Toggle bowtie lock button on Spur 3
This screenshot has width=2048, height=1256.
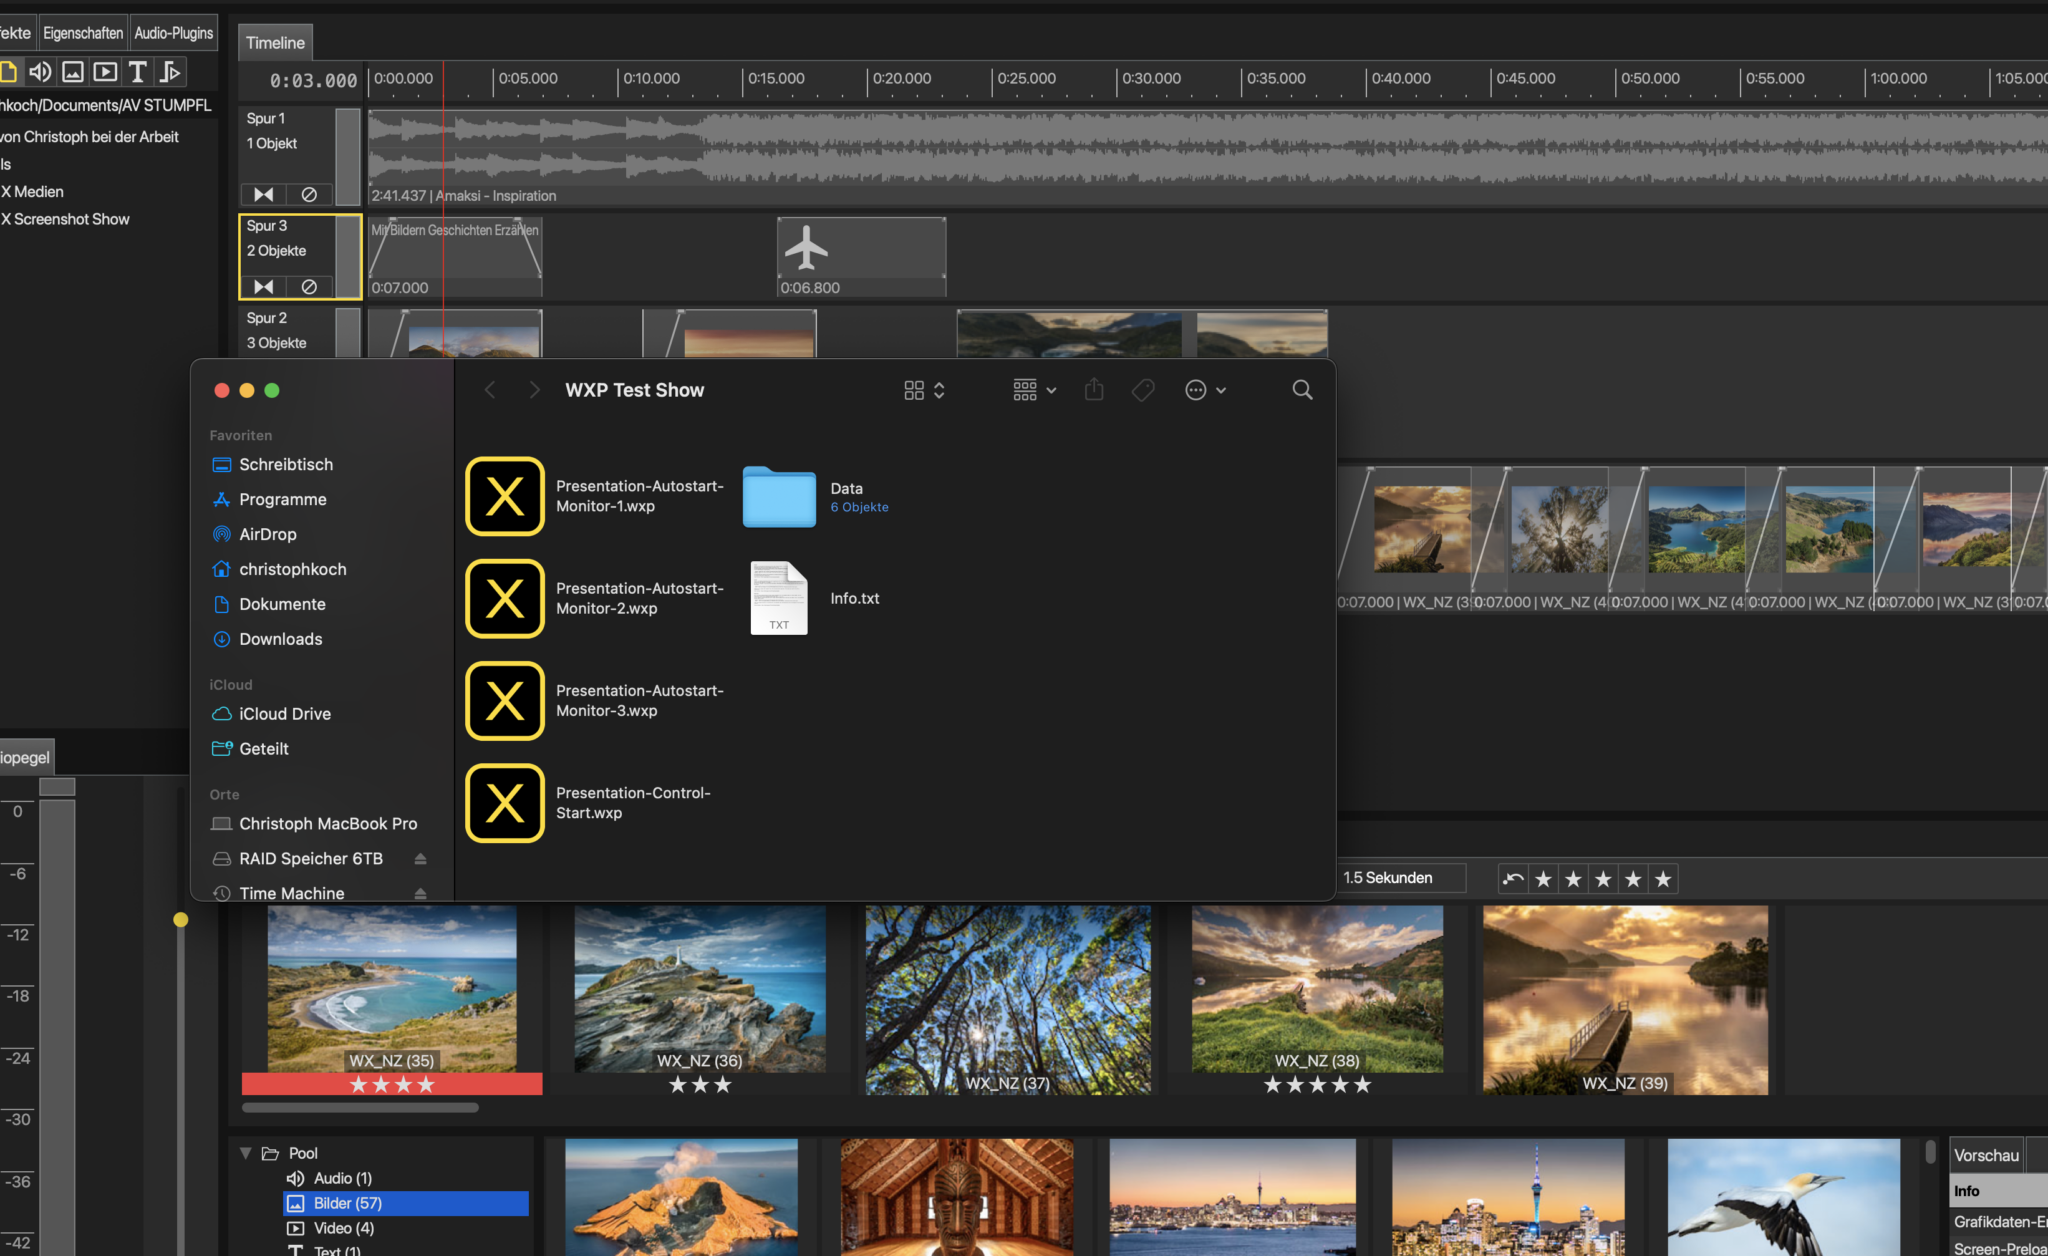(x=264, y=287)
